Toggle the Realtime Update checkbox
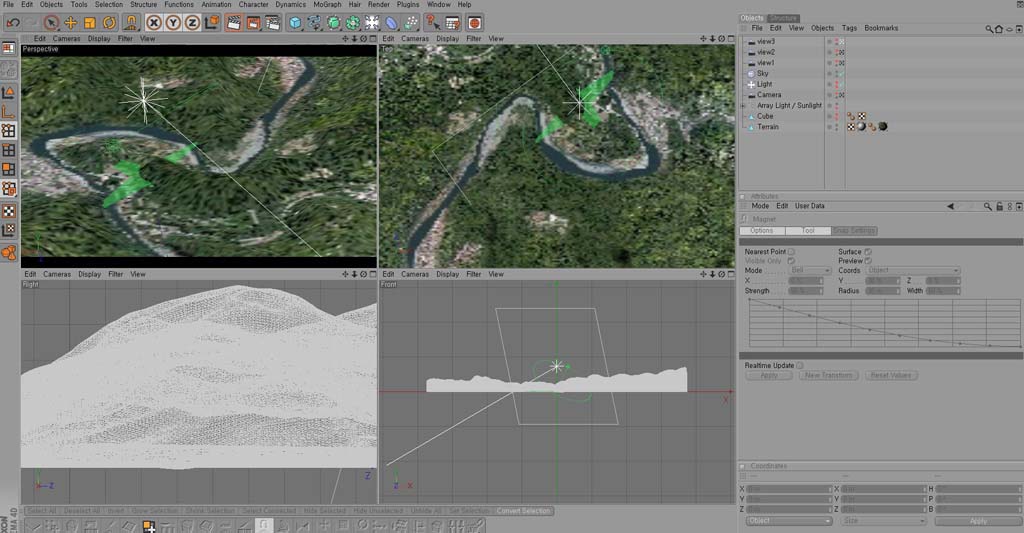Viewport: 1024px width, 533px height. (x=800, y=366)
